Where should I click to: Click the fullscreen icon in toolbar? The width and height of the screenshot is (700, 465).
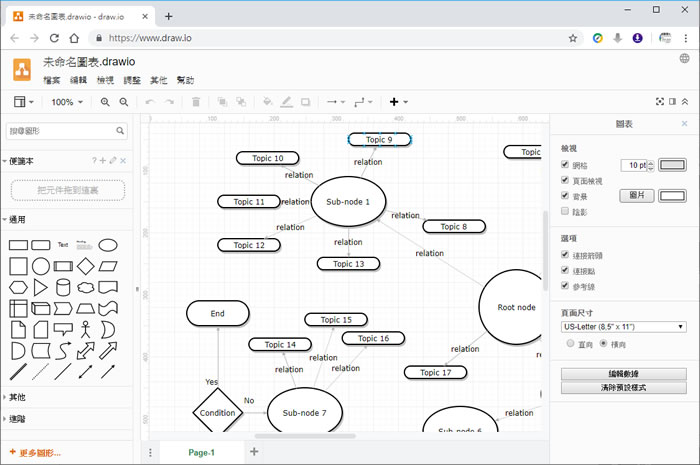[x=659, y=102]
